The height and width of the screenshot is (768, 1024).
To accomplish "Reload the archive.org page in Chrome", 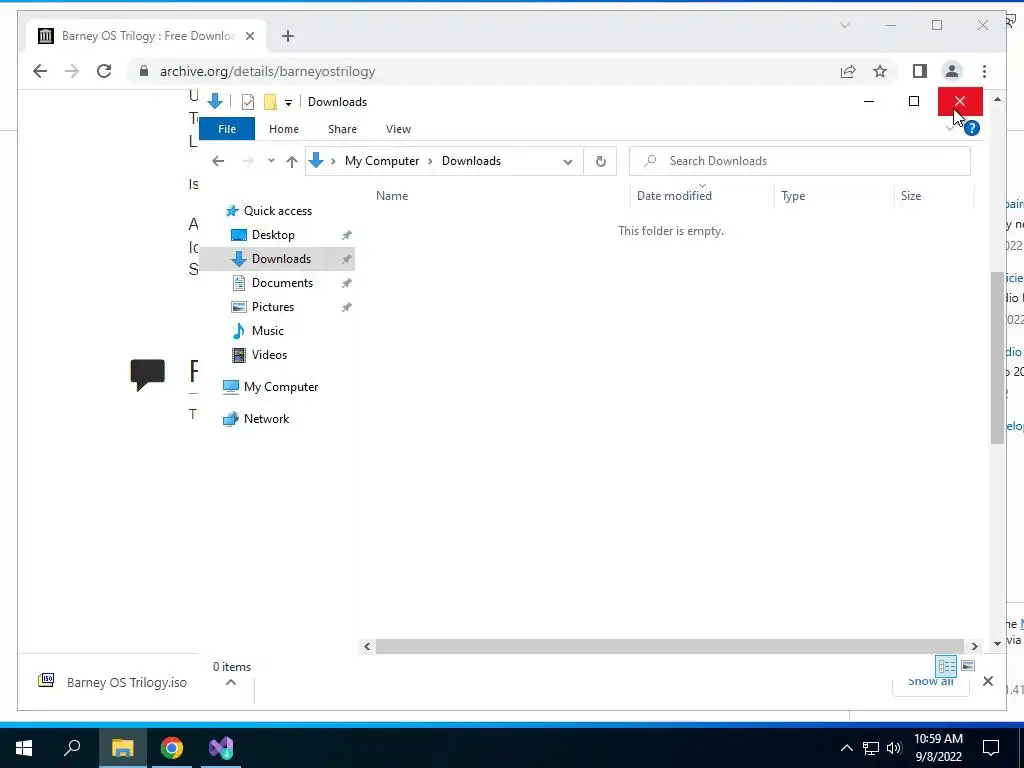I will (x=104, y=71).
